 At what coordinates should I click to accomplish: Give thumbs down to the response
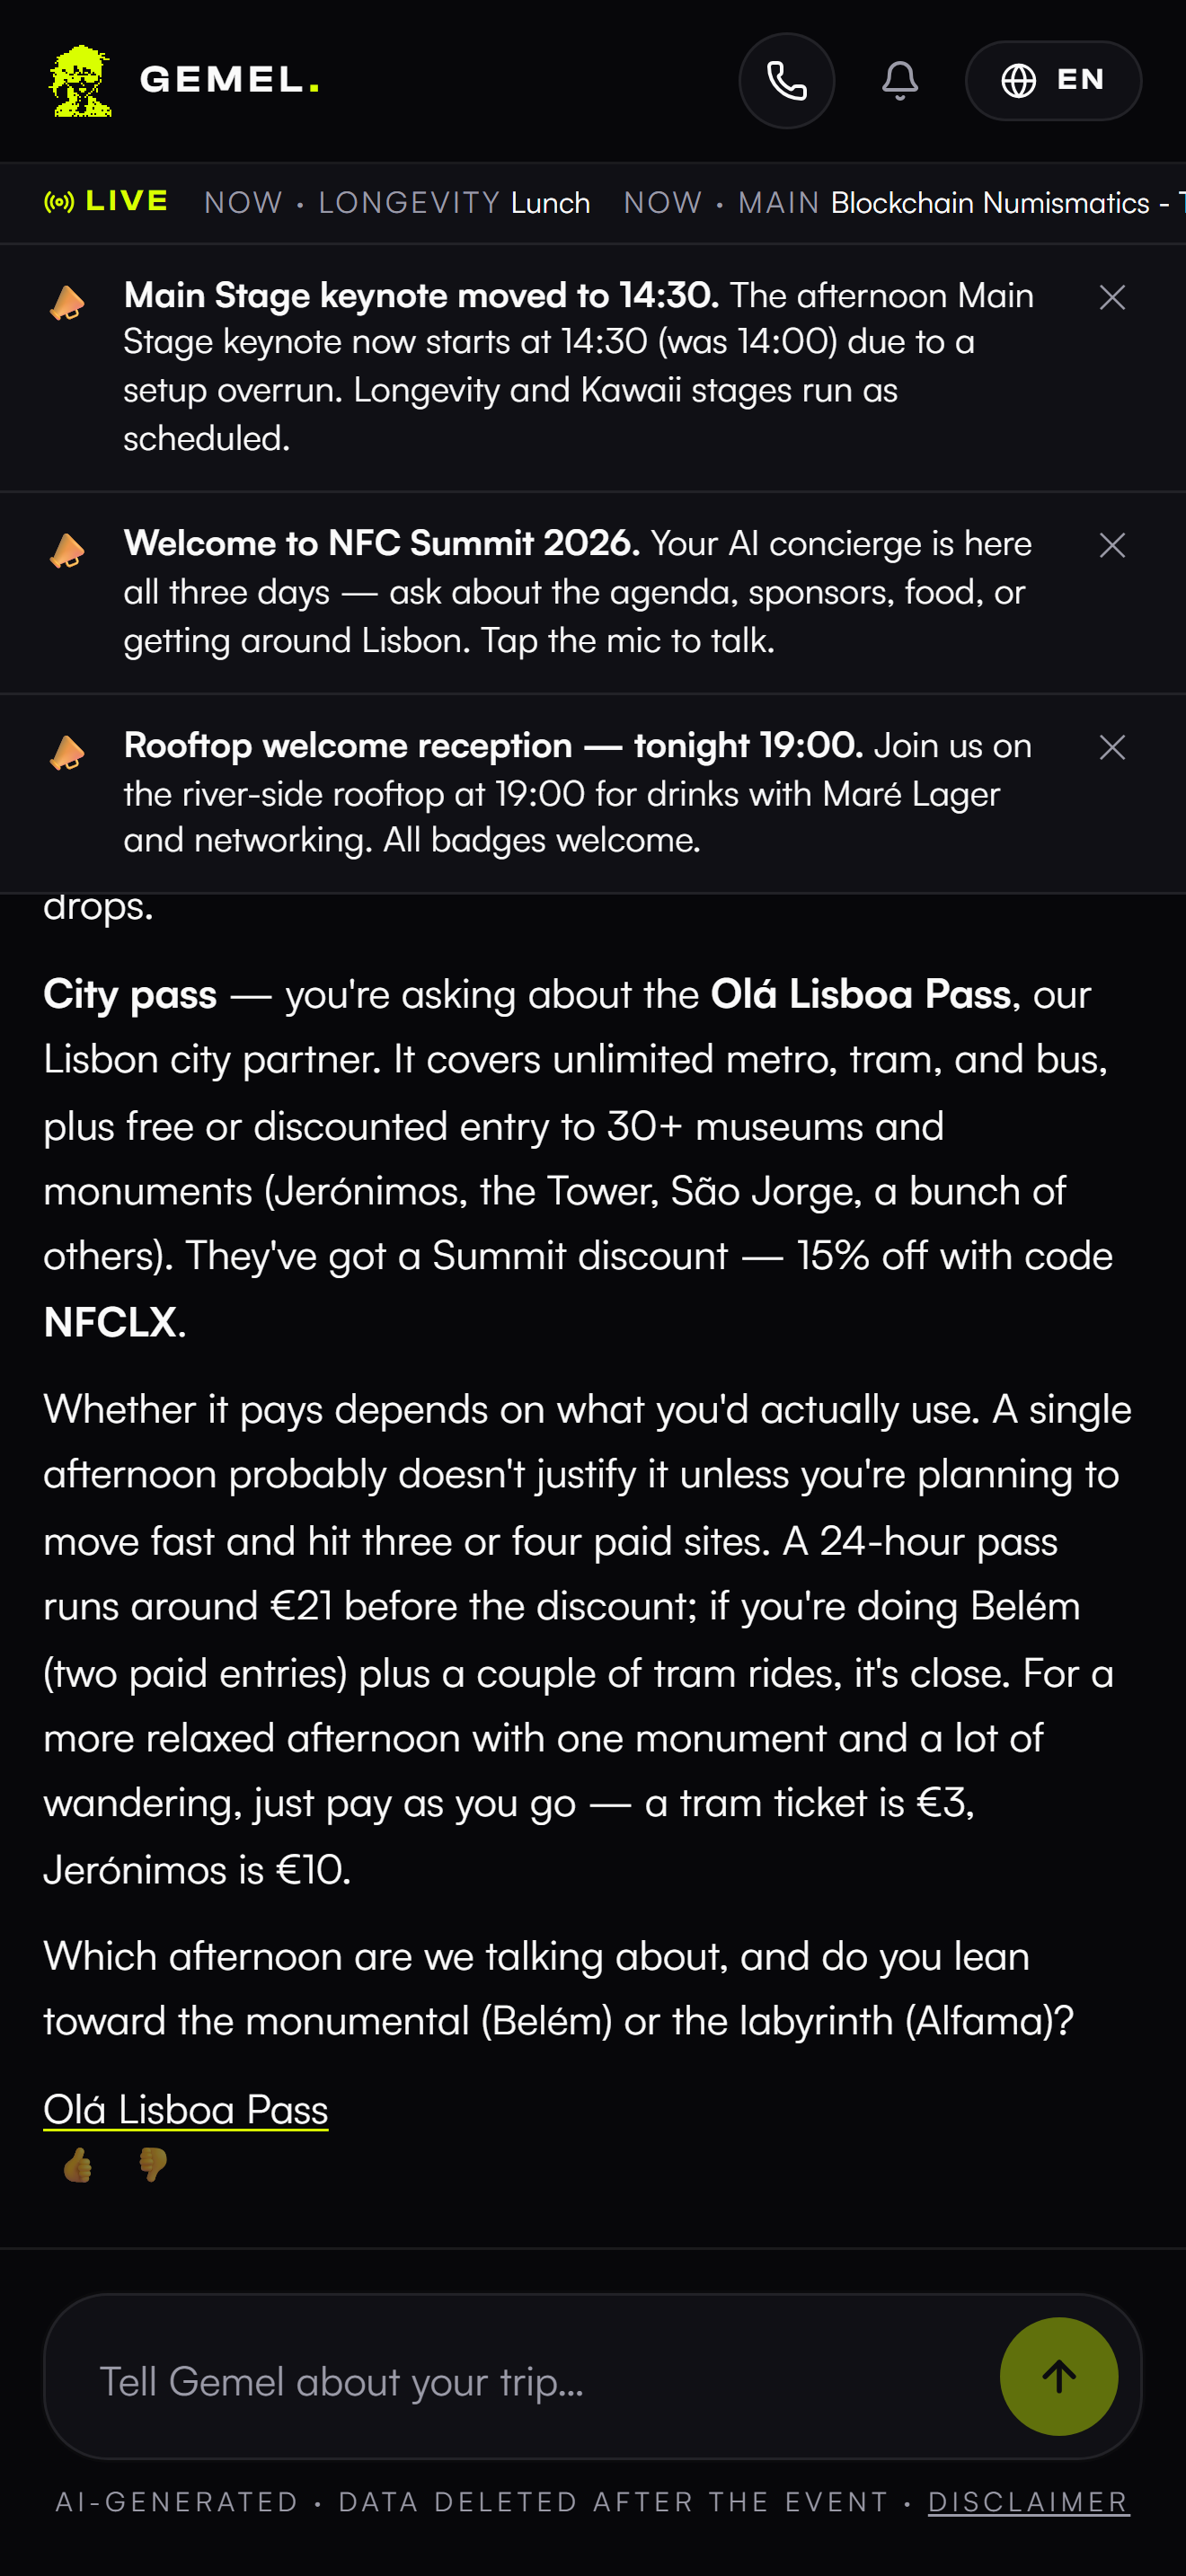coord(153,2165)
